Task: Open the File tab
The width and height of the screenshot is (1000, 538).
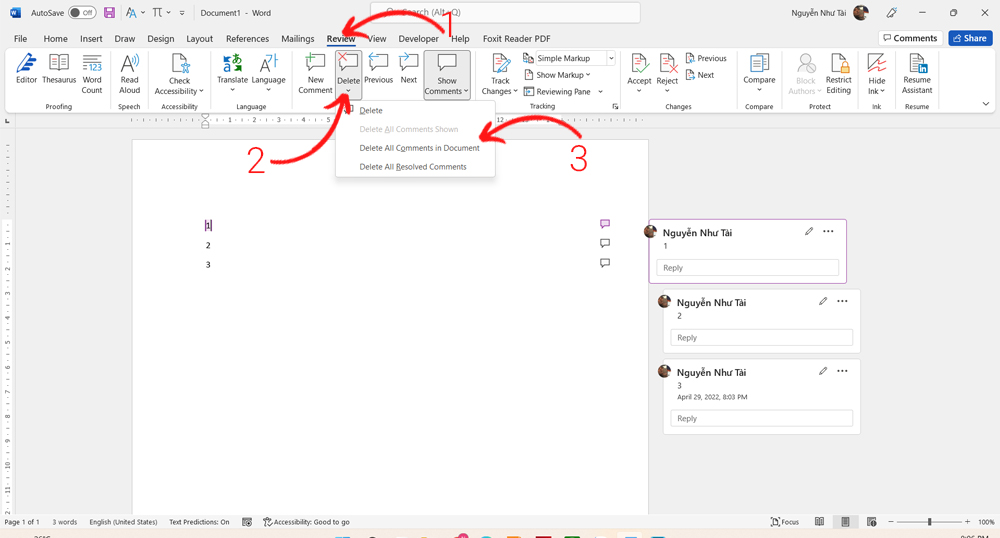Action: [20, 39]
